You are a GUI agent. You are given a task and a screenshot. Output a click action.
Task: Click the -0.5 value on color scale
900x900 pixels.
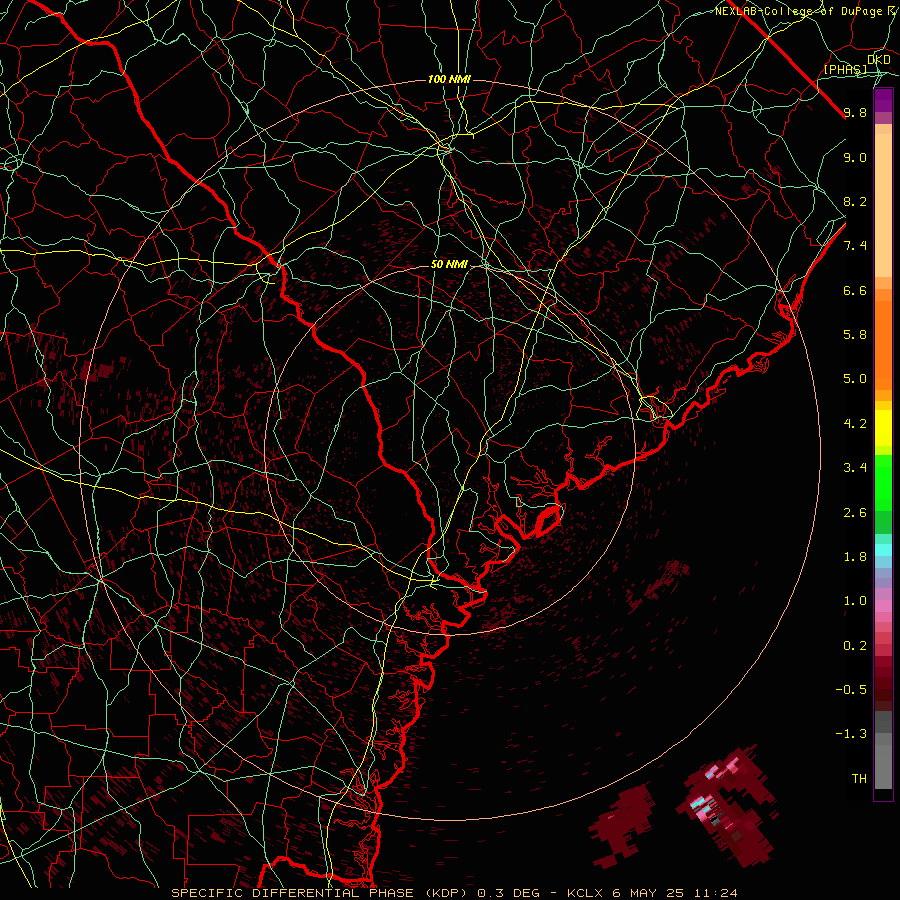tap(851, 689)
